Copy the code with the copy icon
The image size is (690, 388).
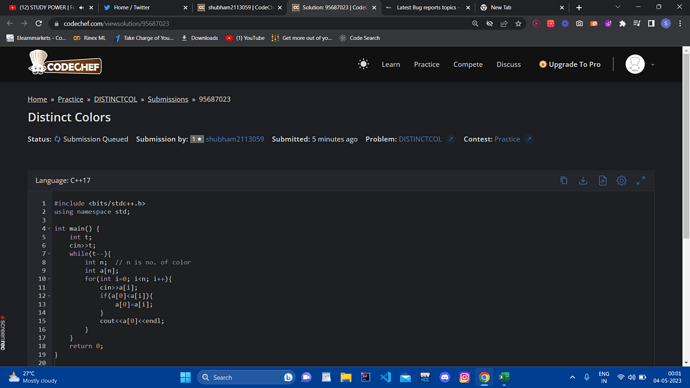tap(564, 180)
